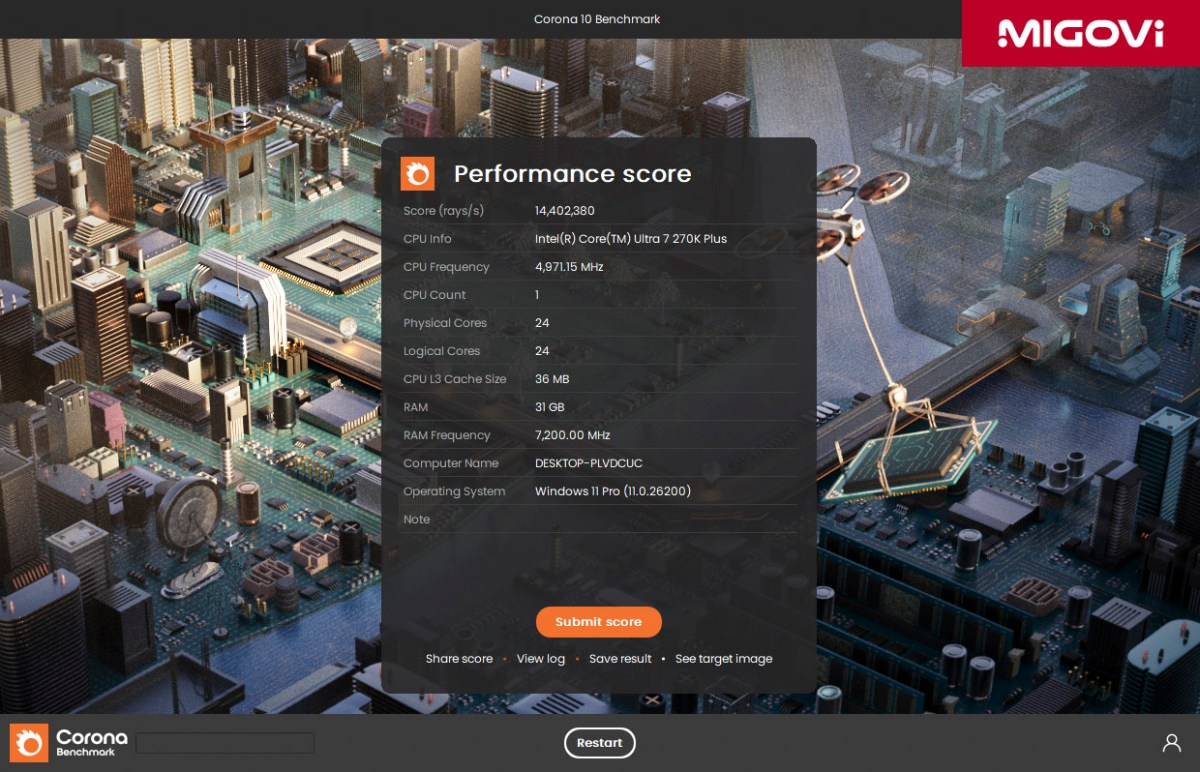The image size is (1200, 772).
Task: Click the Corona 10 Benchmark title bar text
Action: point(599,18)
